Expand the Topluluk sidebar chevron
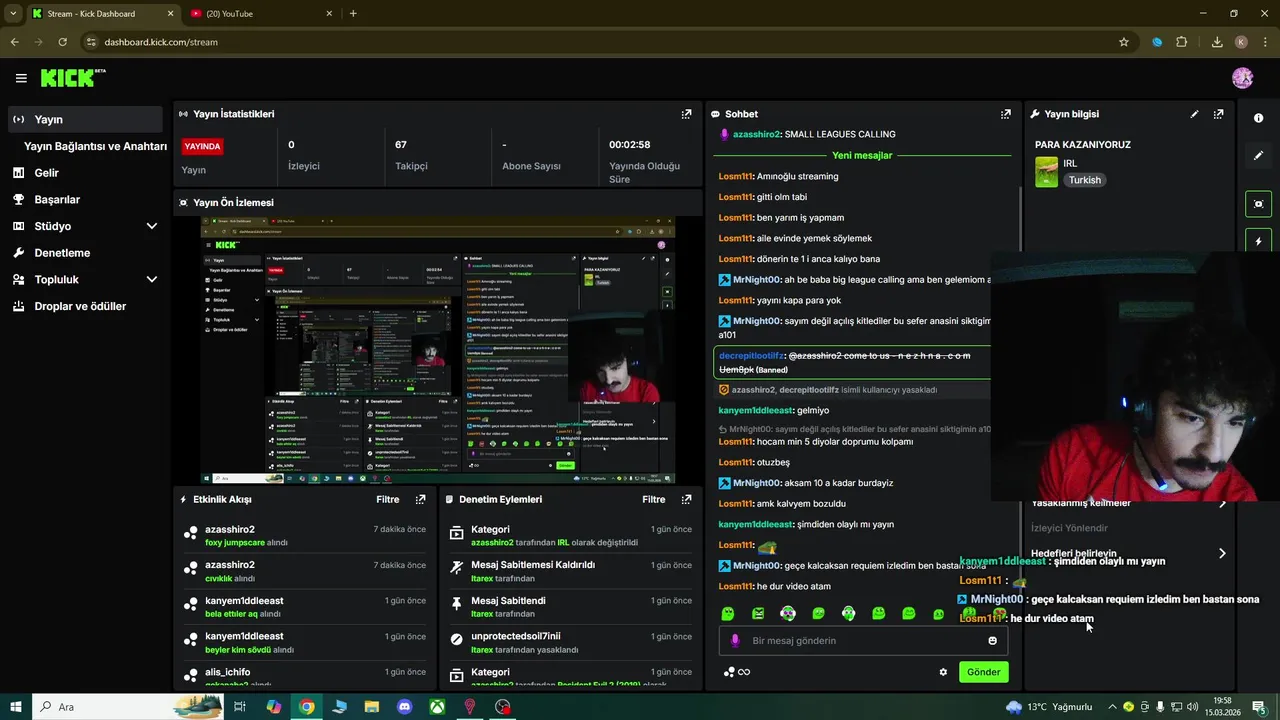Image resolution: width=1280 pixels, height=720 pixels. click(151, 280)
